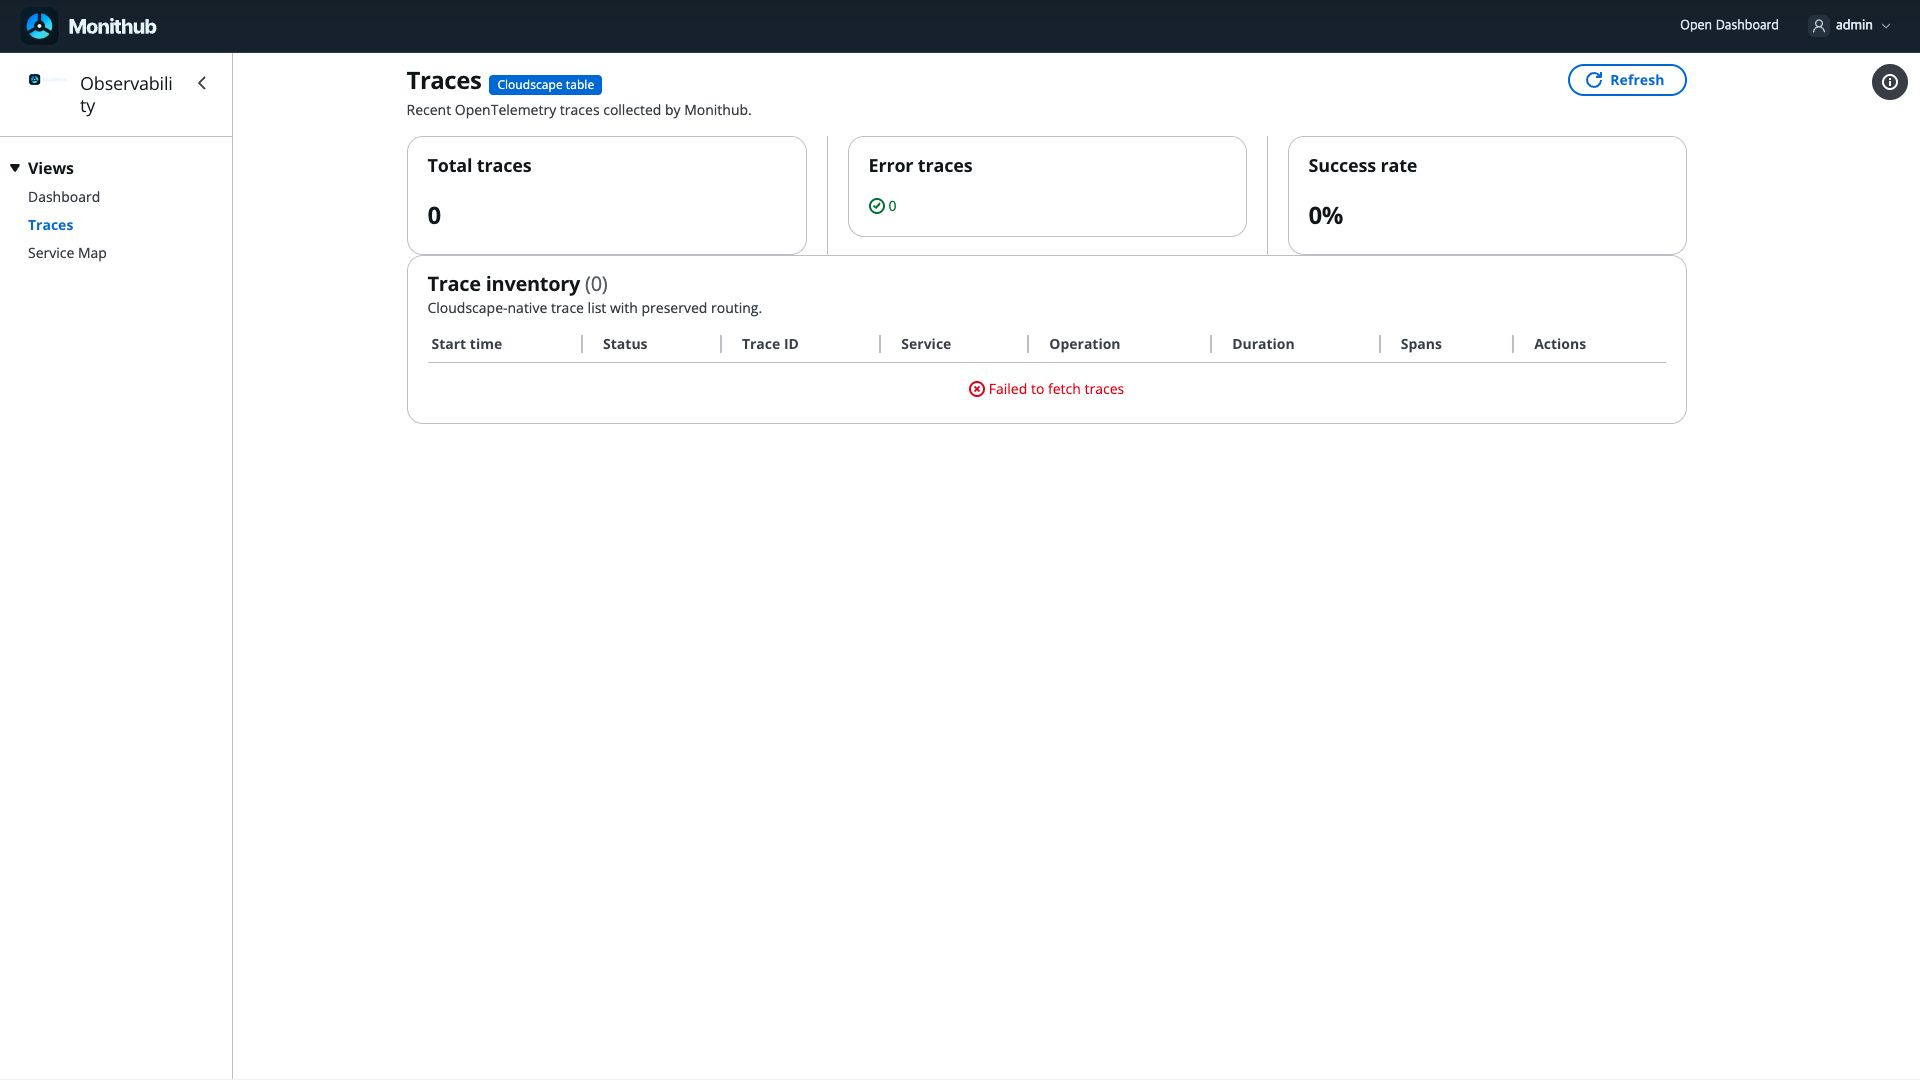Open the admin user menu
The image size is (1920, 1080).
[x=1851, y=26]
